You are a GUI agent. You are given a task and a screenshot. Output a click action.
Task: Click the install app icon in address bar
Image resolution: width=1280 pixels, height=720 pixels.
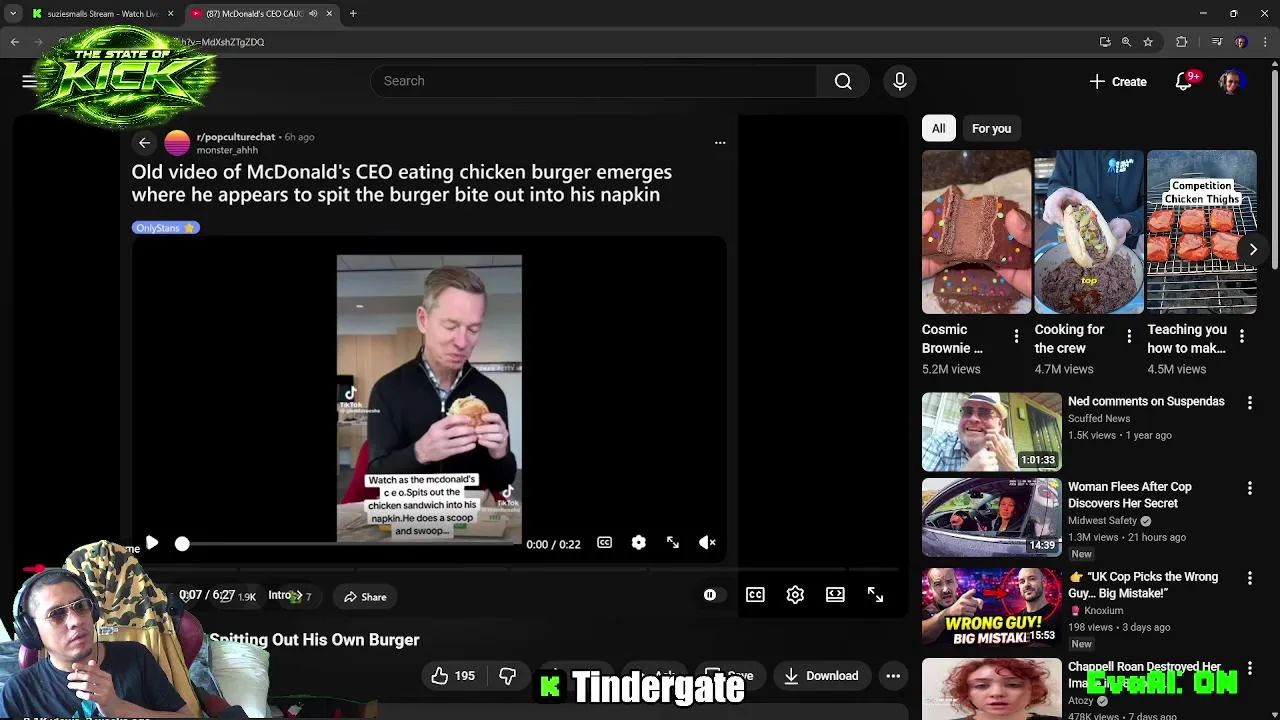(x=1105, y=42)
